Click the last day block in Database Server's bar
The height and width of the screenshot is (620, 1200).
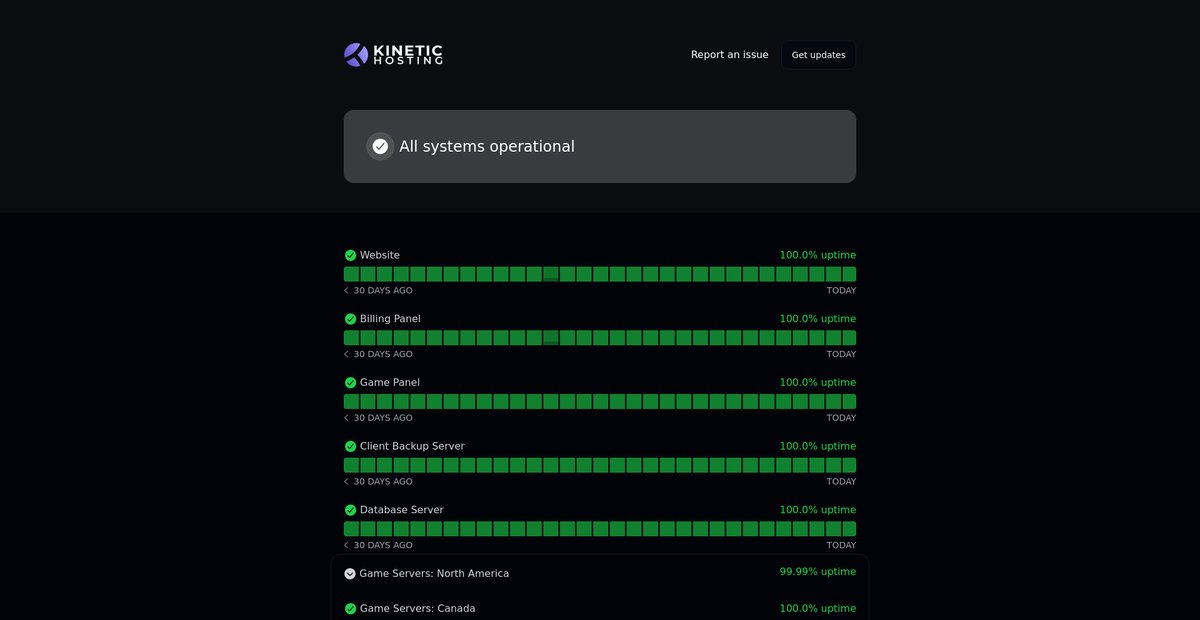coord(849,529)
